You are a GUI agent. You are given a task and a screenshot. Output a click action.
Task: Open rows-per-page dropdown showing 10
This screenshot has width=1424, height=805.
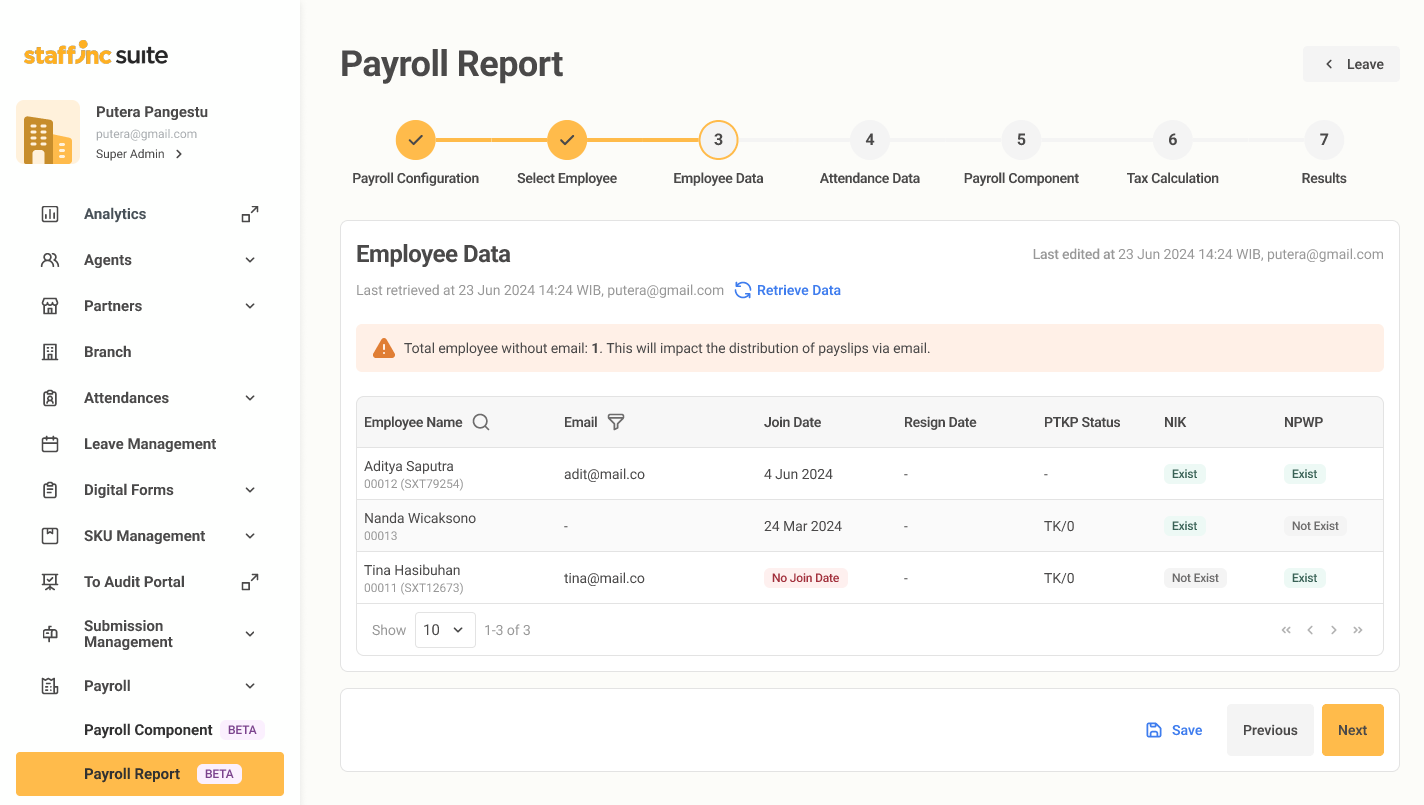[445, 630]
